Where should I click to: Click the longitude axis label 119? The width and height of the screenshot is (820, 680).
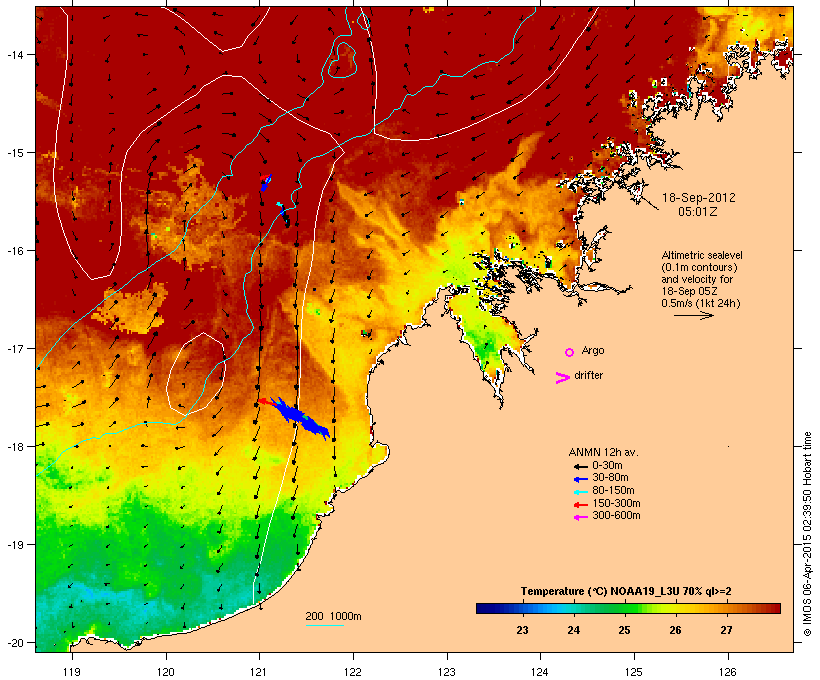click(x=72, y=672)
